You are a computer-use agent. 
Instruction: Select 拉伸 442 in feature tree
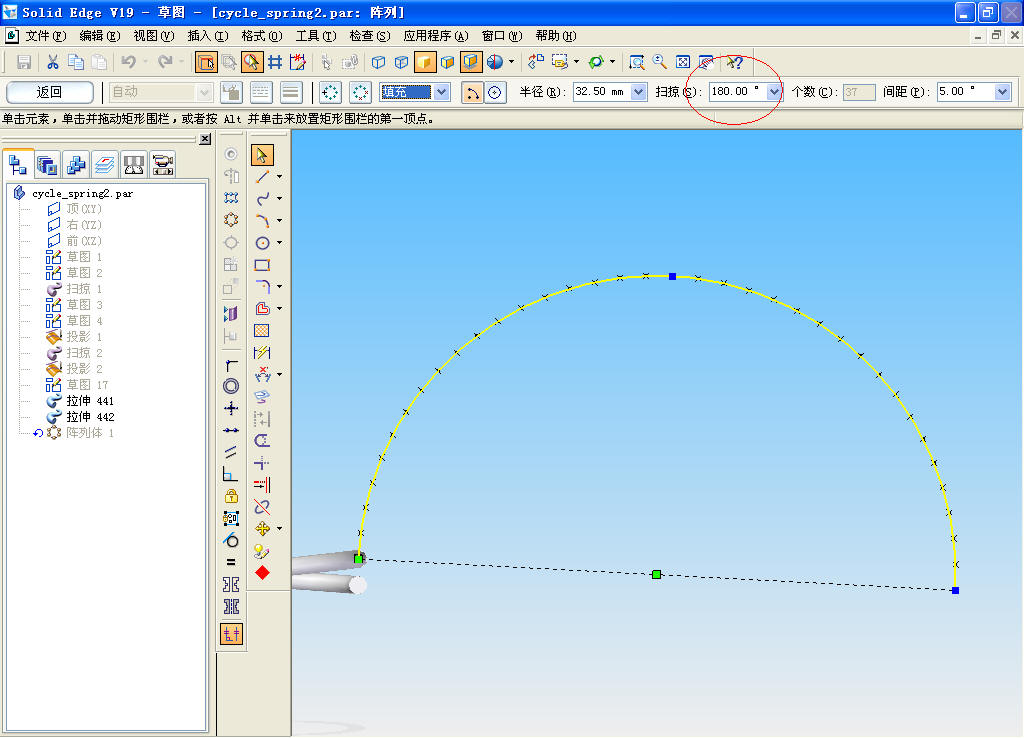[x=89, y=417]
